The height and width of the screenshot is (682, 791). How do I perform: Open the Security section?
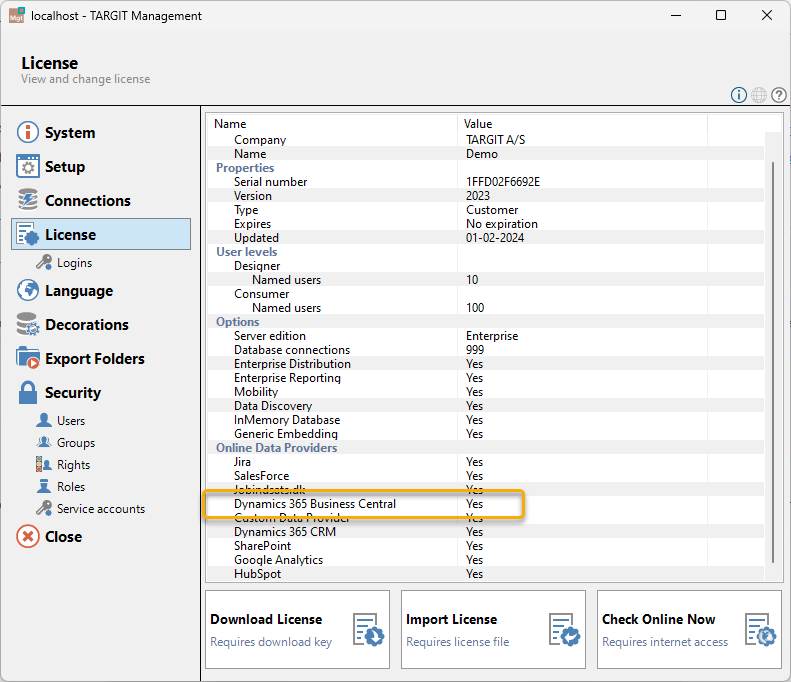click(x=73, y=392)
